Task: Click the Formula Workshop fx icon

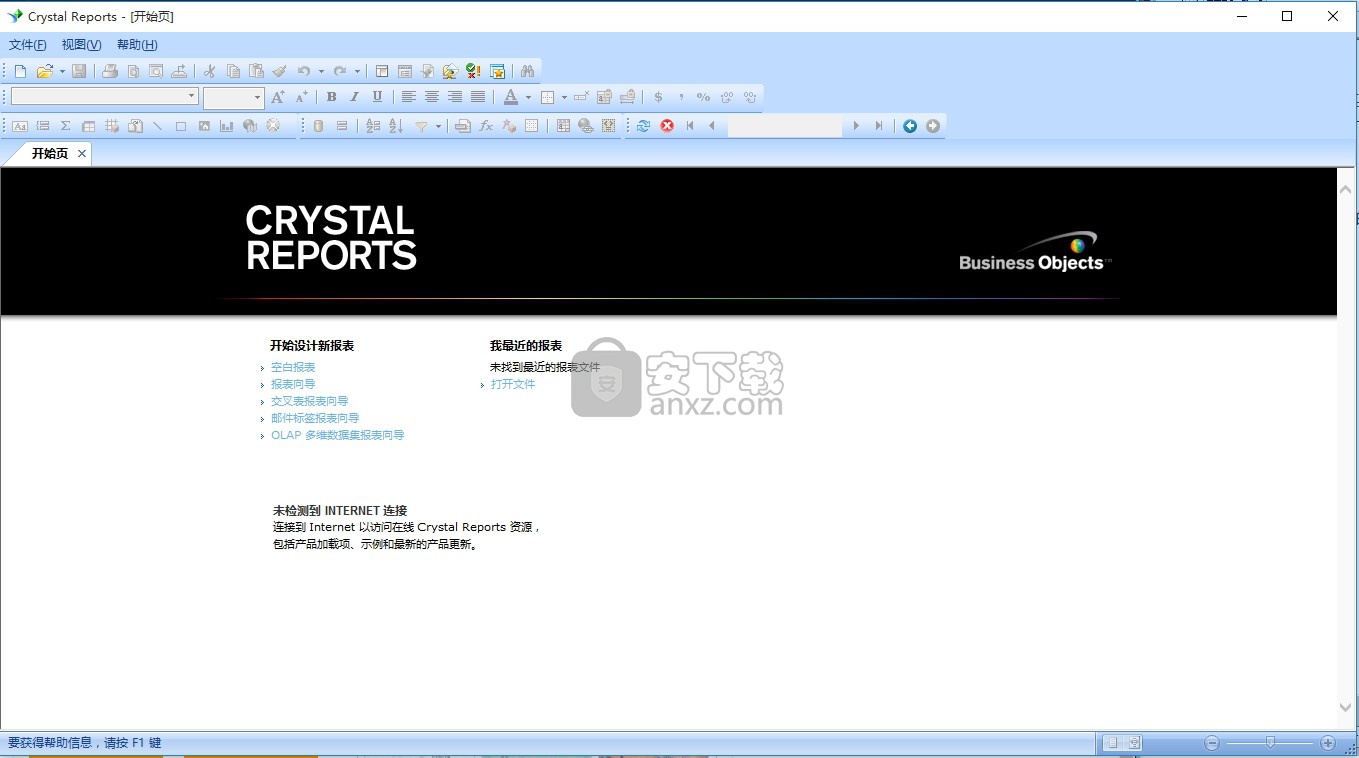Action: coord(486,126)
